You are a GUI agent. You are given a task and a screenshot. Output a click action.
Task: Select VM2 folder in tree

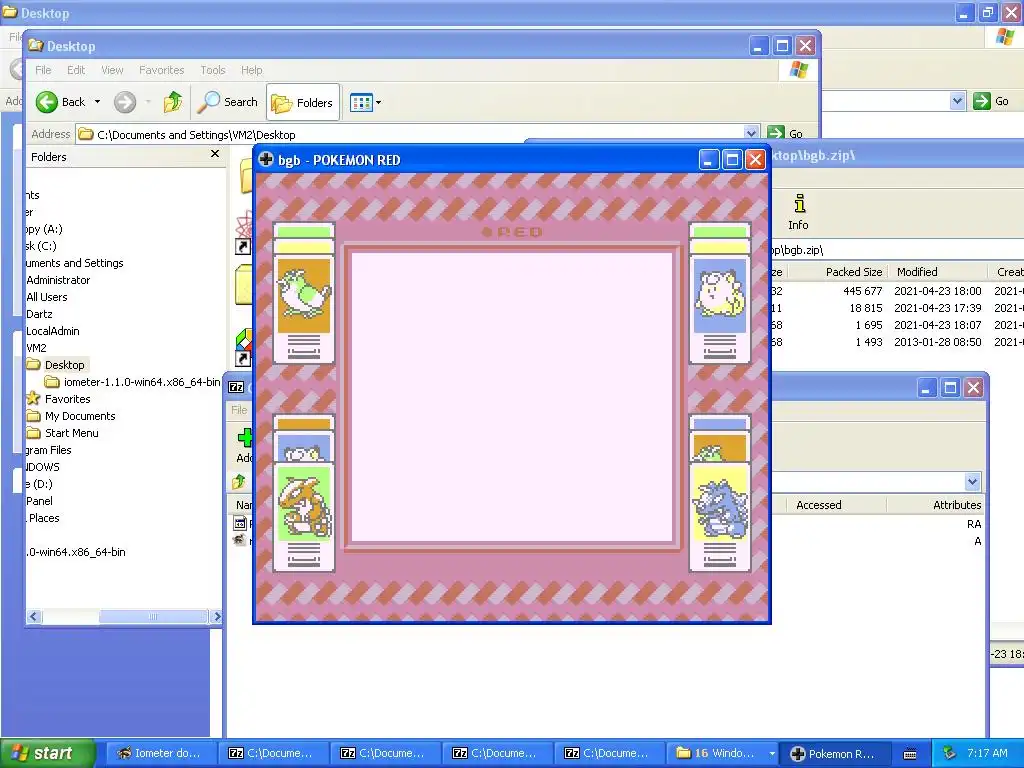(x=36, y=348)
